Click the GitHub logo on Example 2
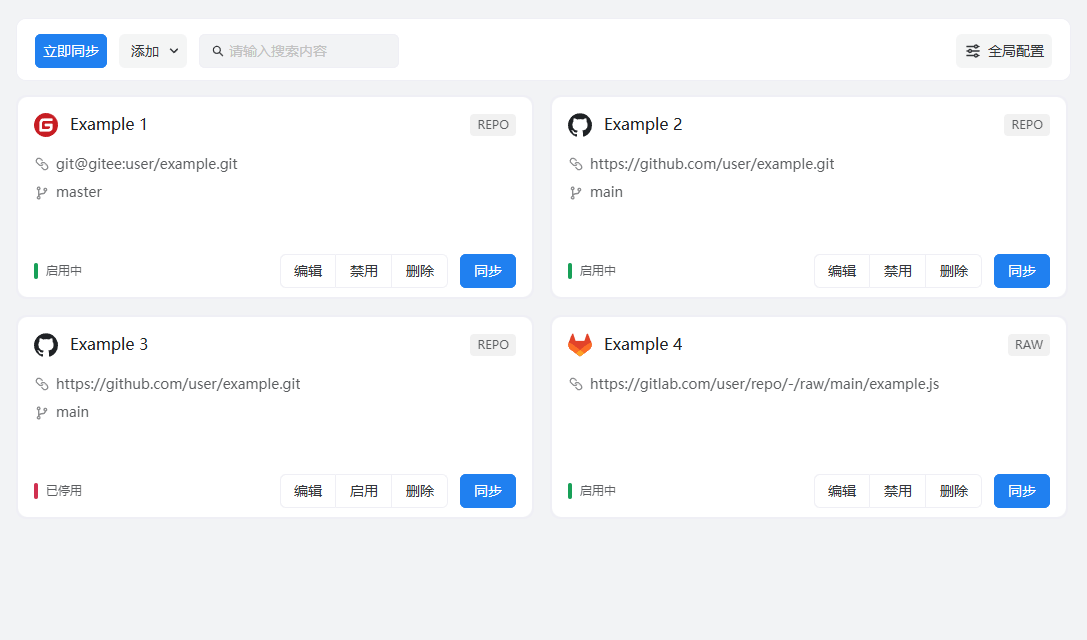Screen dimensions: 1087x640 click(580, 125)
